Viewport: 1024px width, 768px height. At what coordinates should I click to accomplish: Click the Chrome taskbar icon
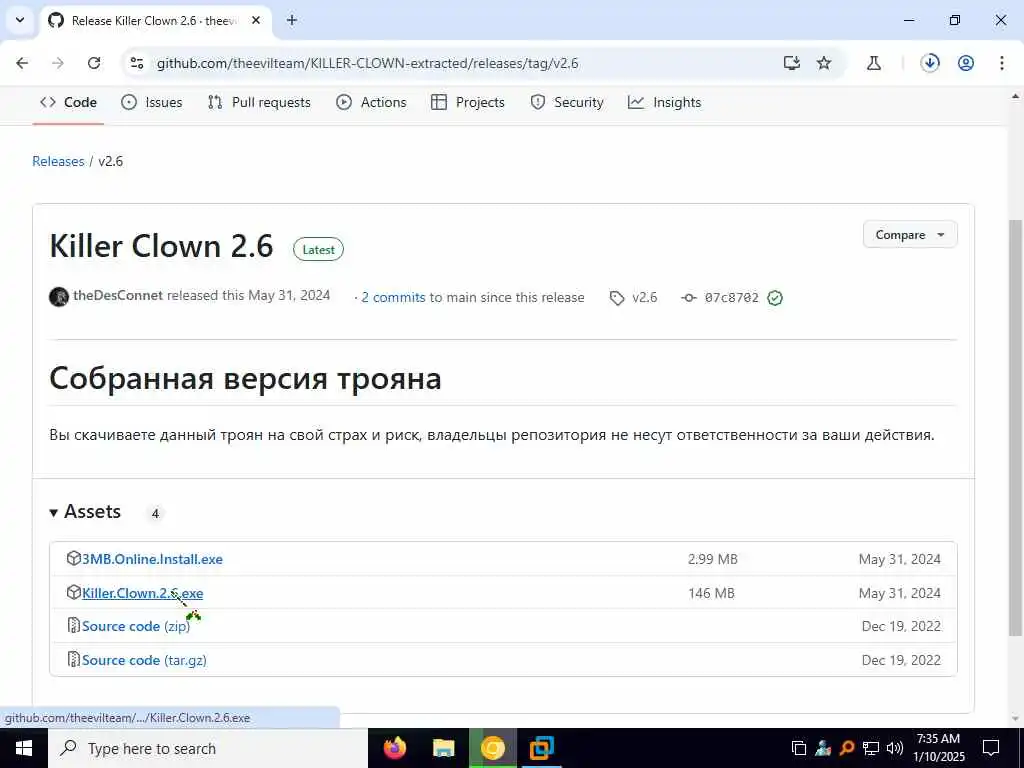493,748
